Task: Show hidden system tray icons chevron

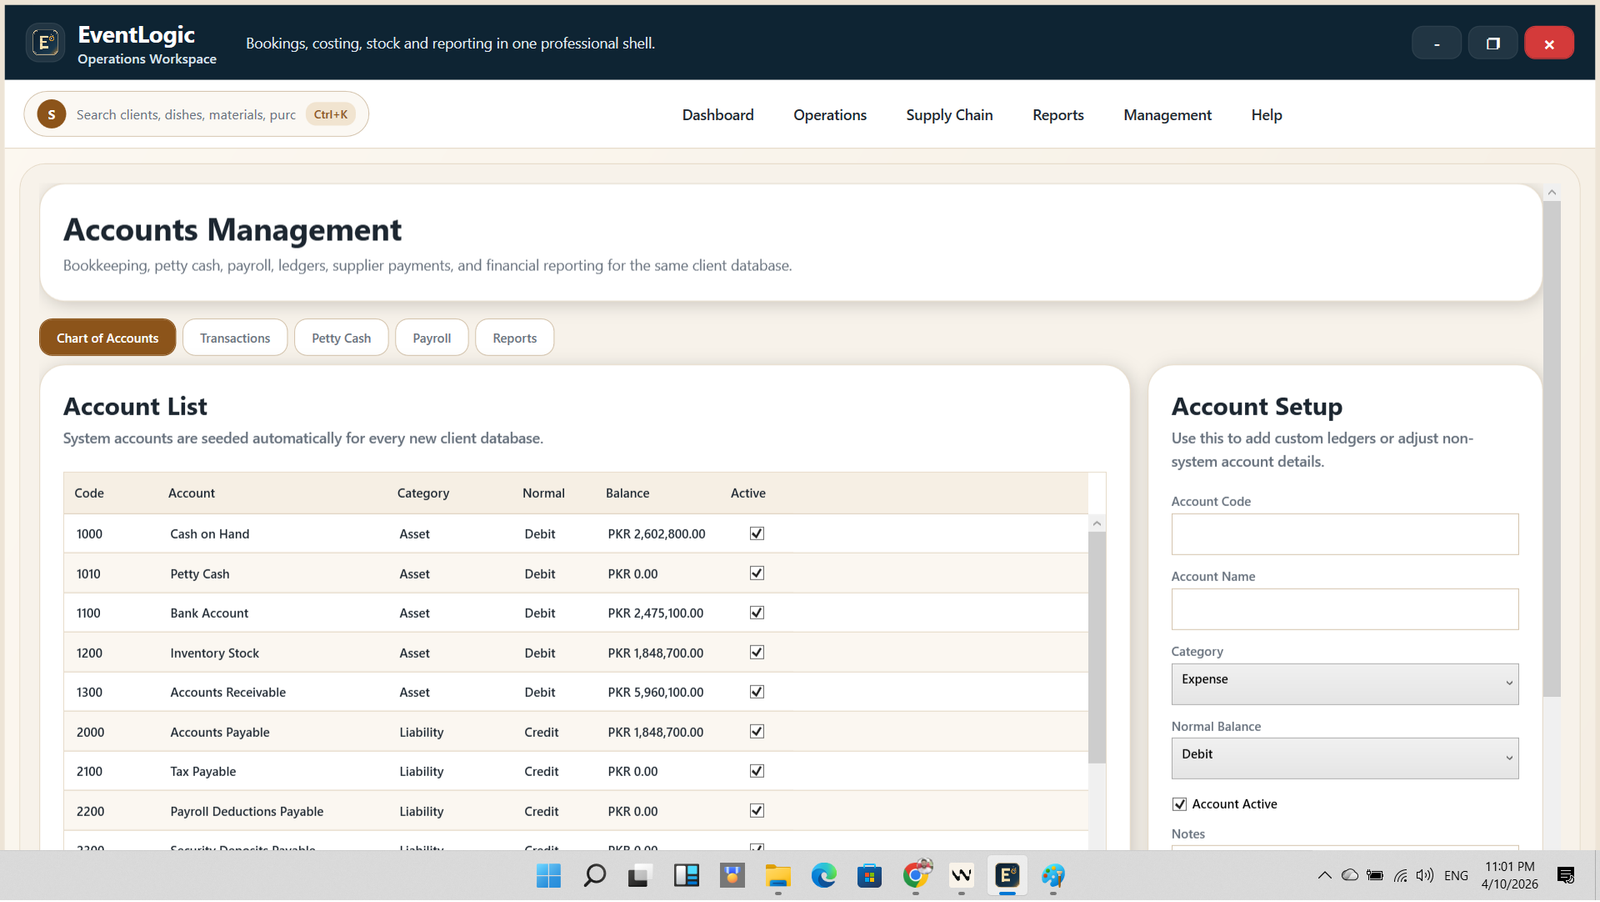Action: (x=1324, y=876)
